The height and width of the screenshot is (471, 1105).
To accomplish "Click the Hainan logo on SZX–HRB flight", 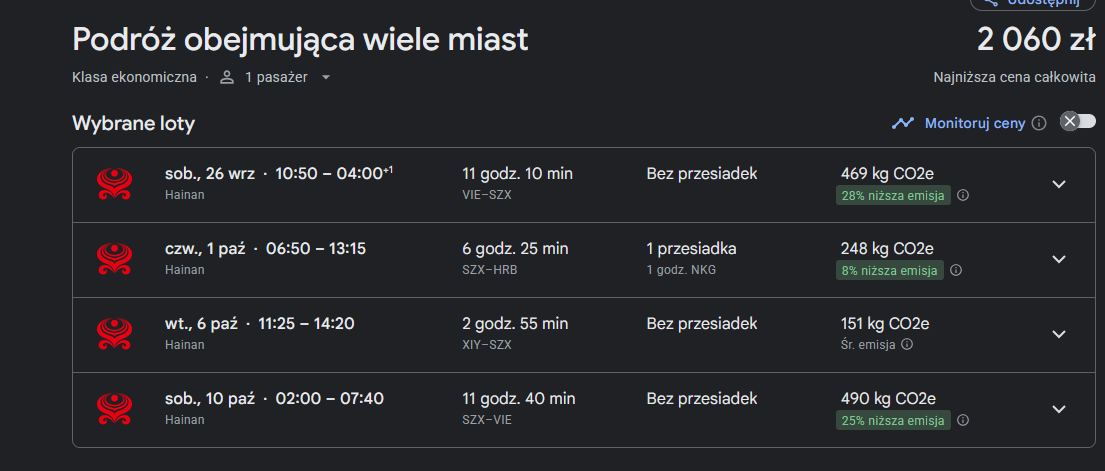I will (114, 259).
